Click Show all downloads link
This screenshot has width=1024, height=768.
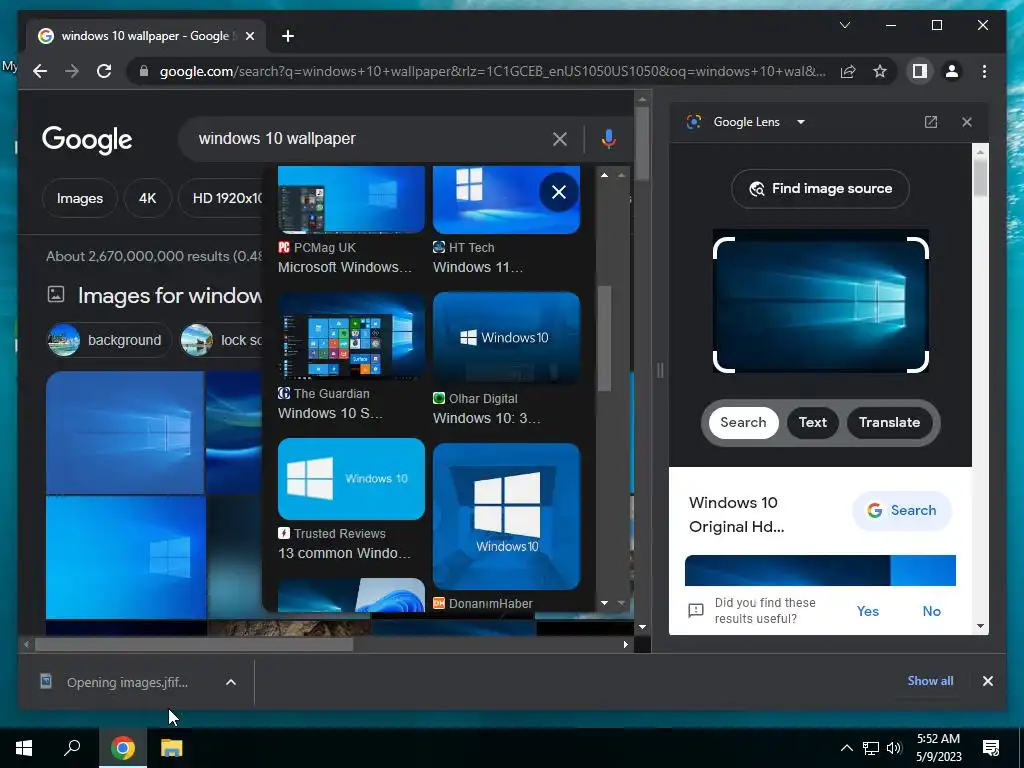point(930,681)
